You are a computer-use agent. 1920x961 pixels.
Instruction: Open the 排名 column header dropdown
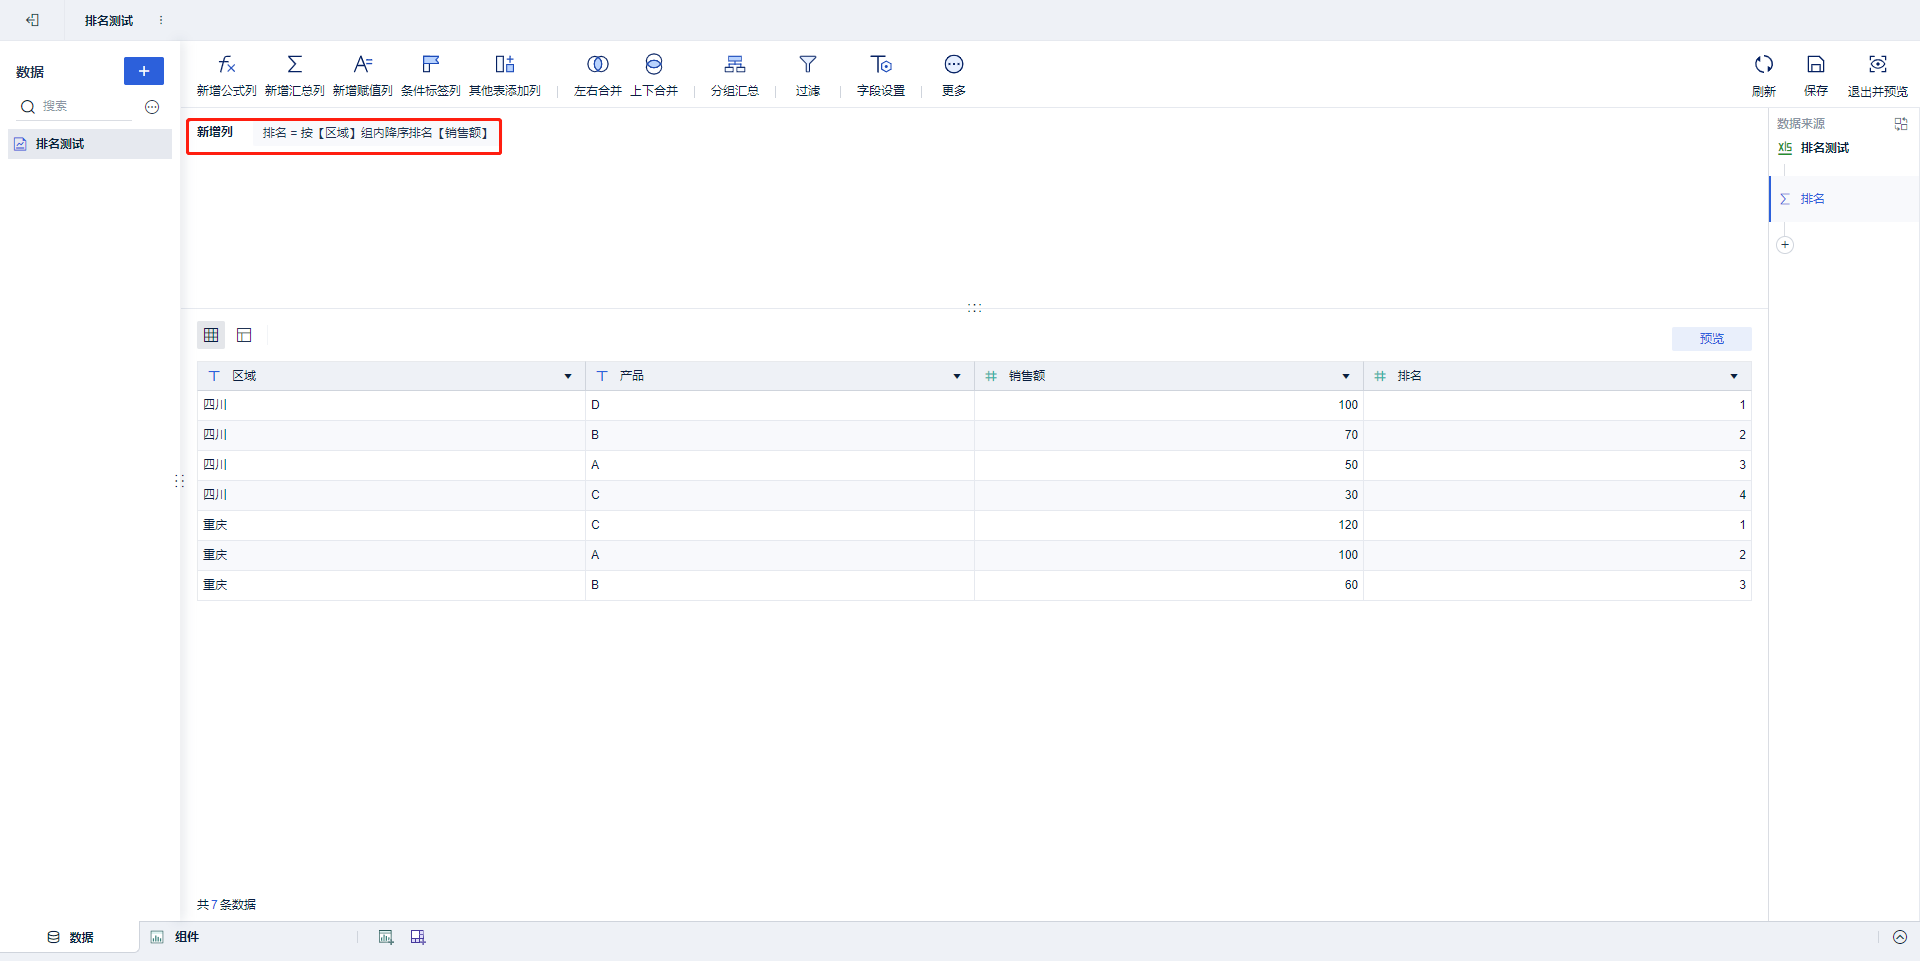pyautogui.click(x=1734, y=376)
